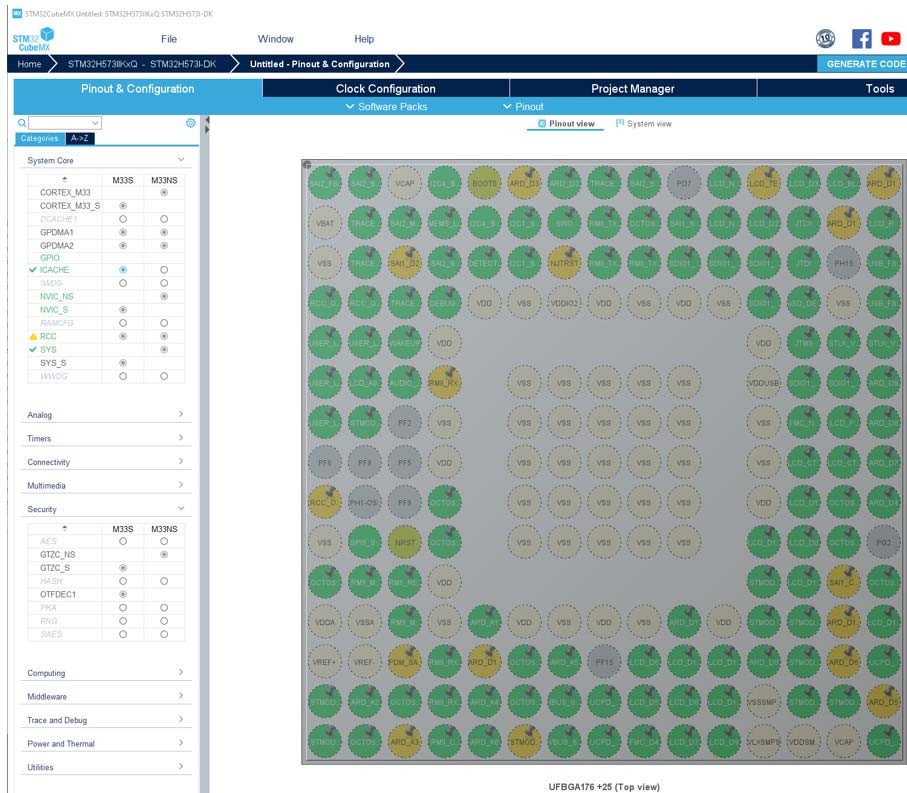Select the PF15 pin on the chip
The image size is (907, 793).
coord(604,662)
